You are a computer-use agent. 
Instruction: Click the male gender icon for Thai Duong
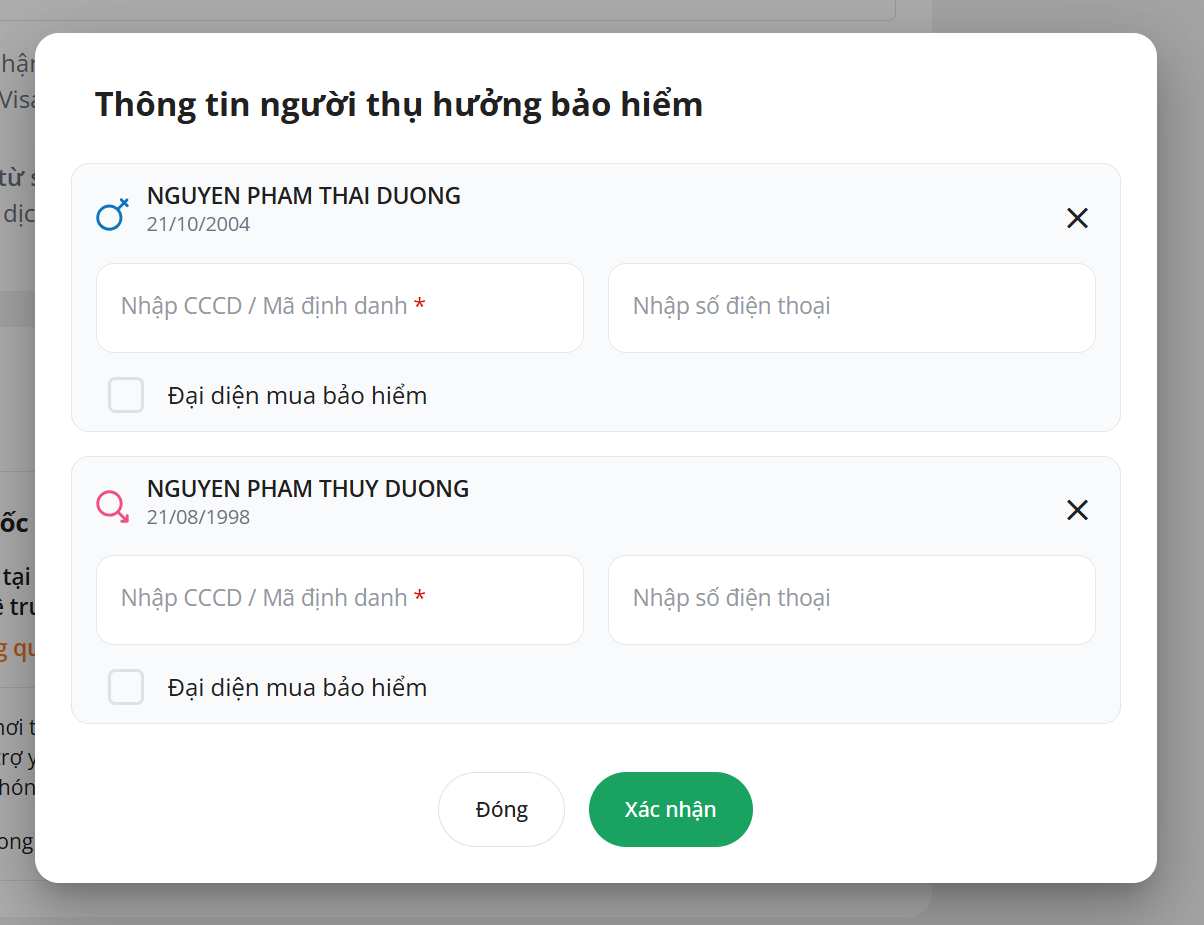(x=112, y=214)
